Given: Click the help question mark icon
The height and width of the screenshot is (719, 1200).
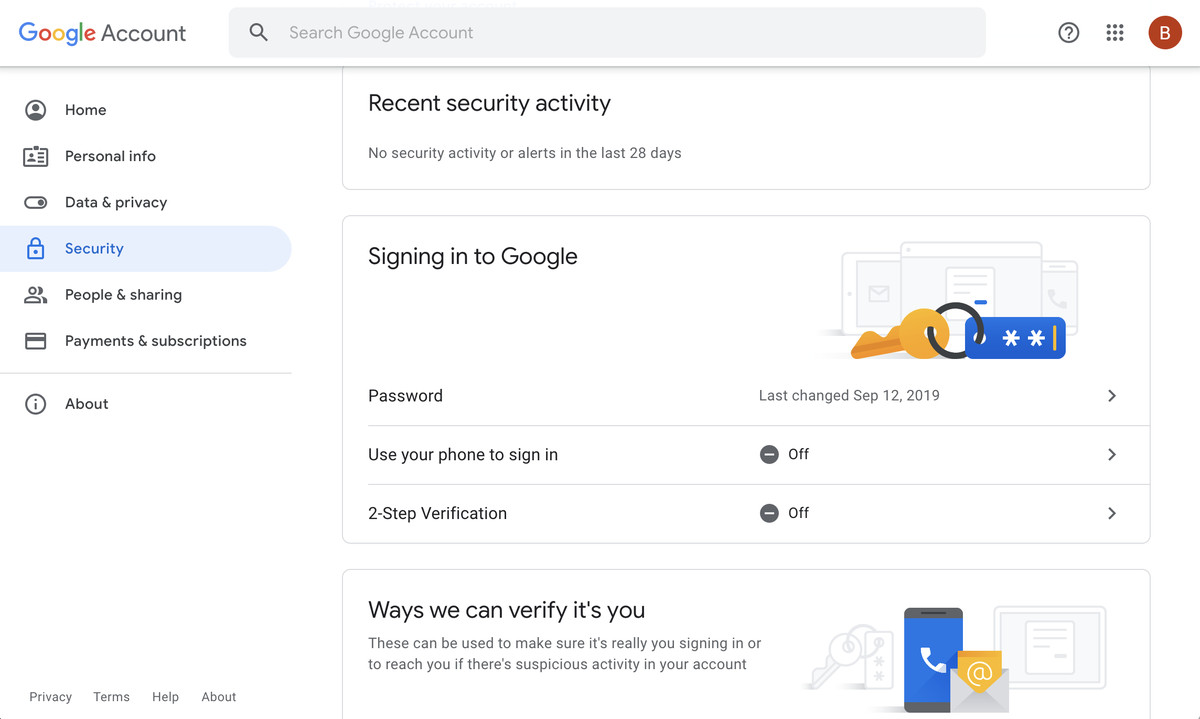Looking at the screenshot, I should 1068,33.
